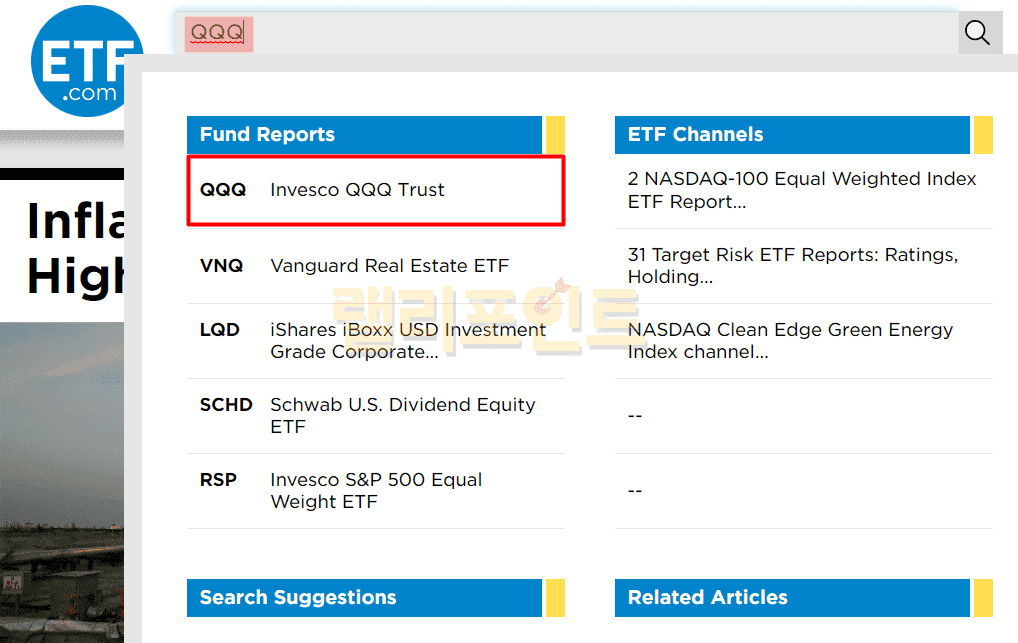Open NASDAQ-100 Equal Weighted Index ETF Report

[802, 190]
